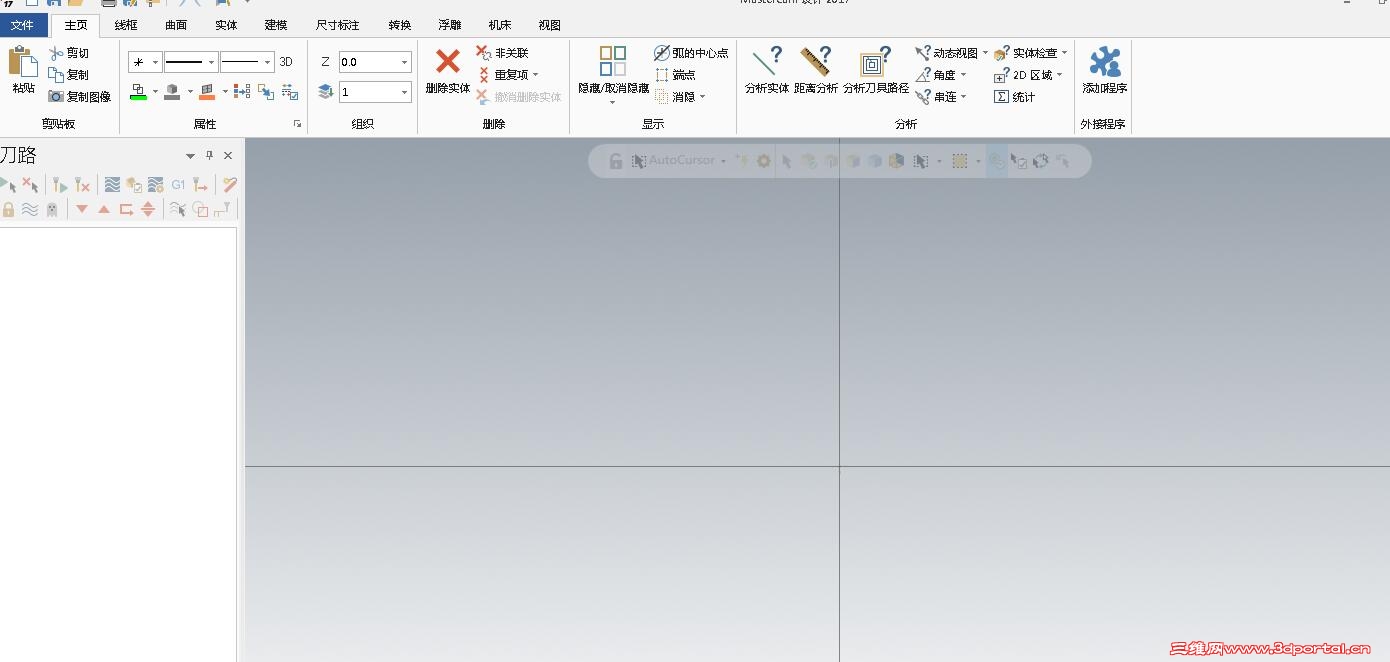Image resolution: width=1390 pixels, height=662 pixels.
Task: Expand the 消隐 blank dropdown
Action: pyautogui.click(x=702, y=97)
